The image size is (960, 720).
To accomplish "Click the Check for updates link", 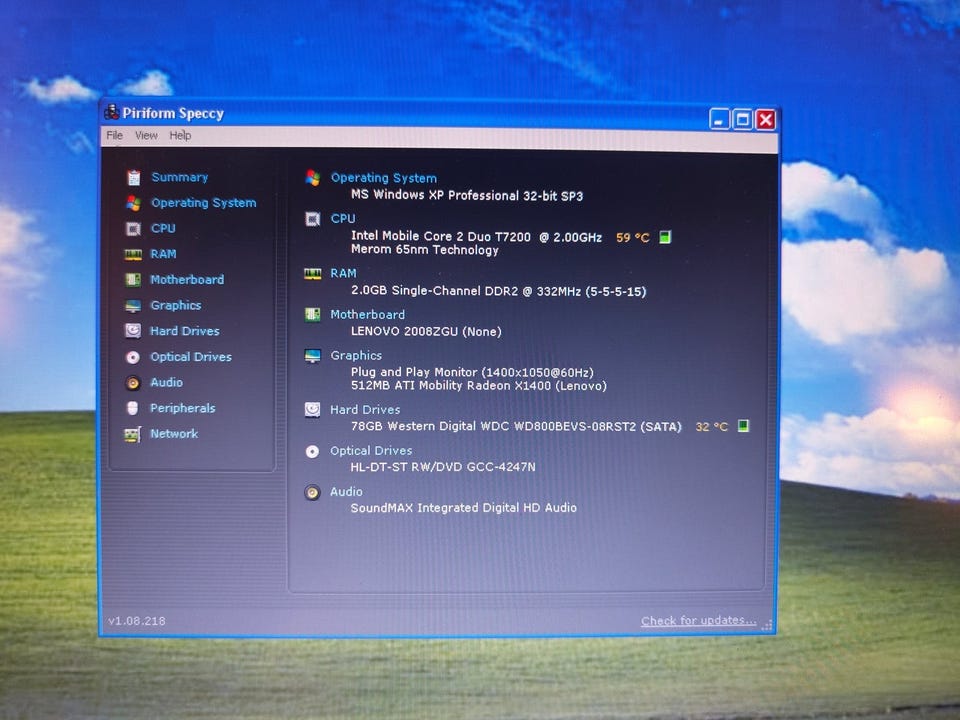I will coord(699,620).
